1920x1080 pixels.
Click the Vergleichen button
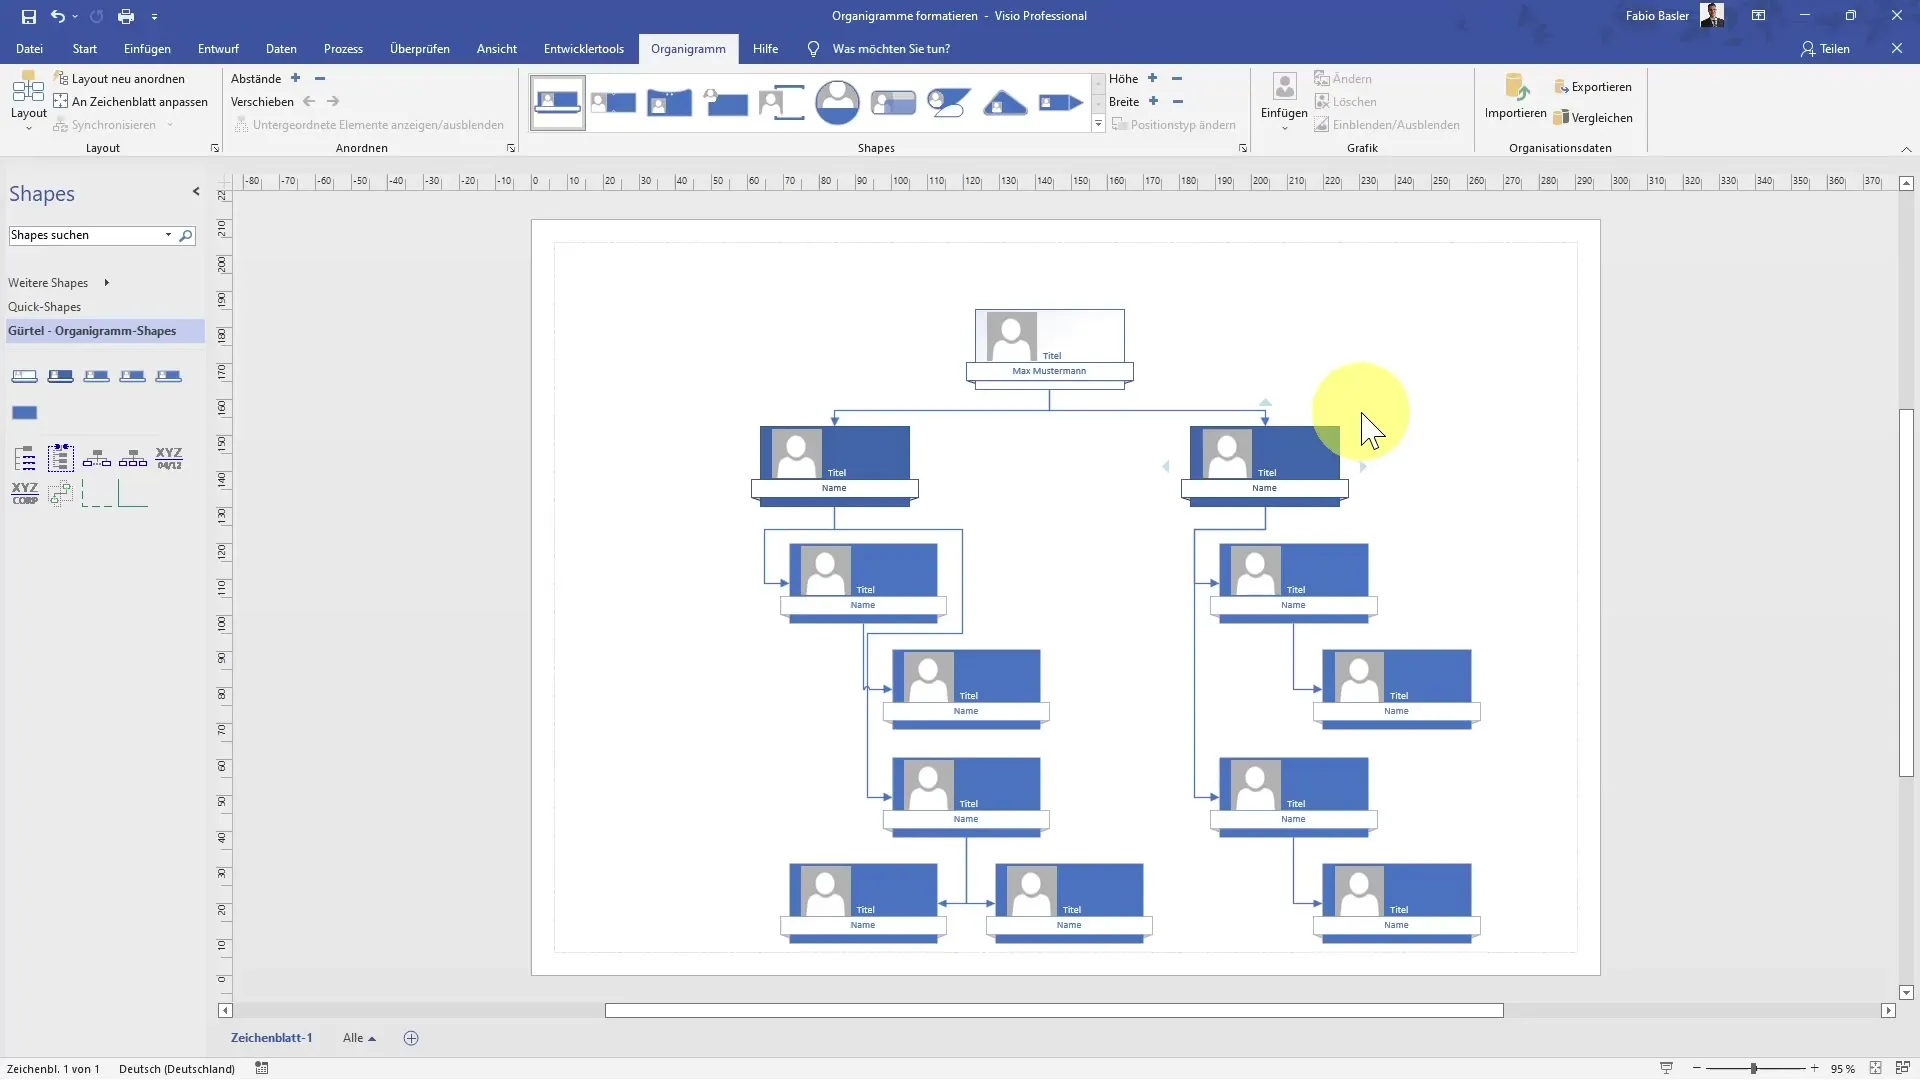(1593, 118)
